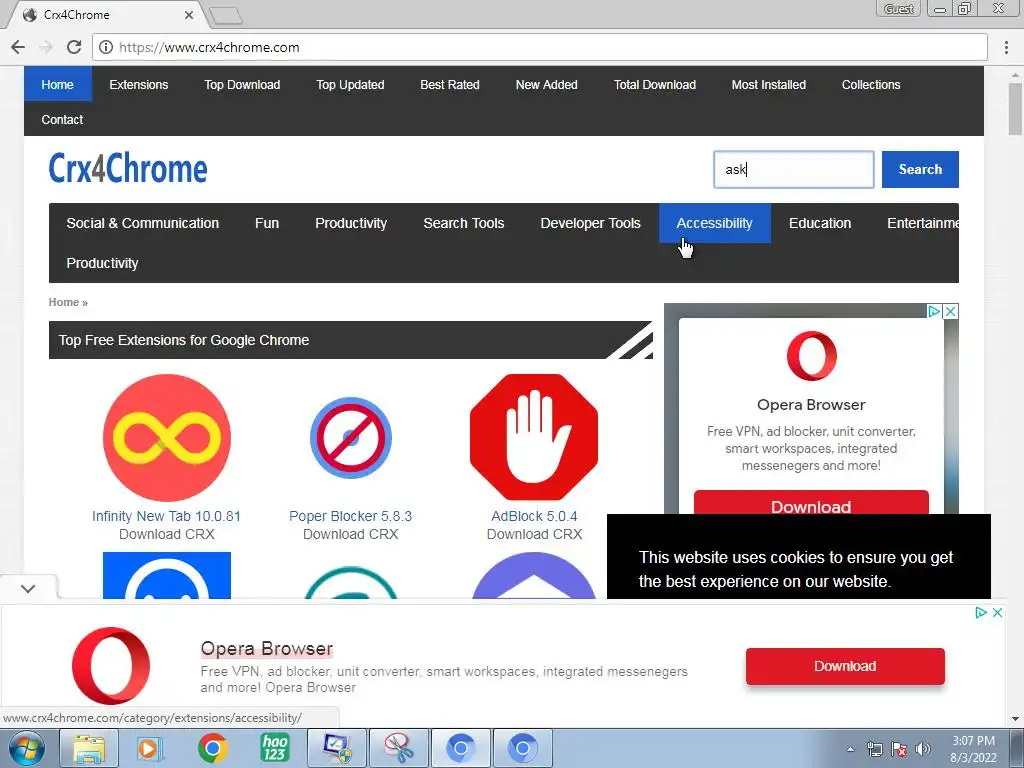Click the volume speaker tray icon
This screenshot has width=1024, height=768.
(923, 749)
